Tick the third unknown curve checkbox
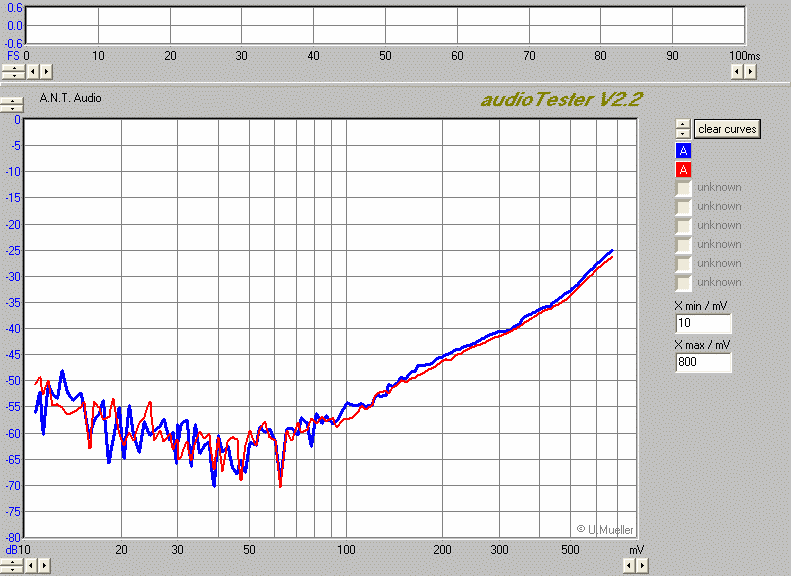The image size is (791, 576). point(683,225)
